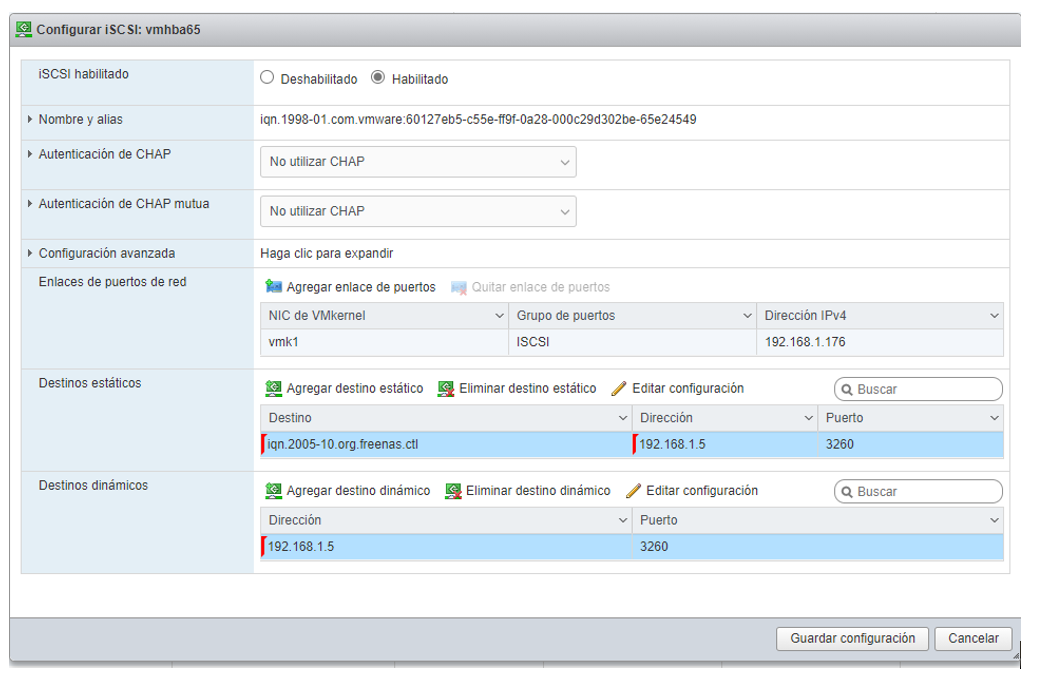Open Destino column menu arrow
The image size is (1044, 683).
pyautogui.click(x=623, y=418)
